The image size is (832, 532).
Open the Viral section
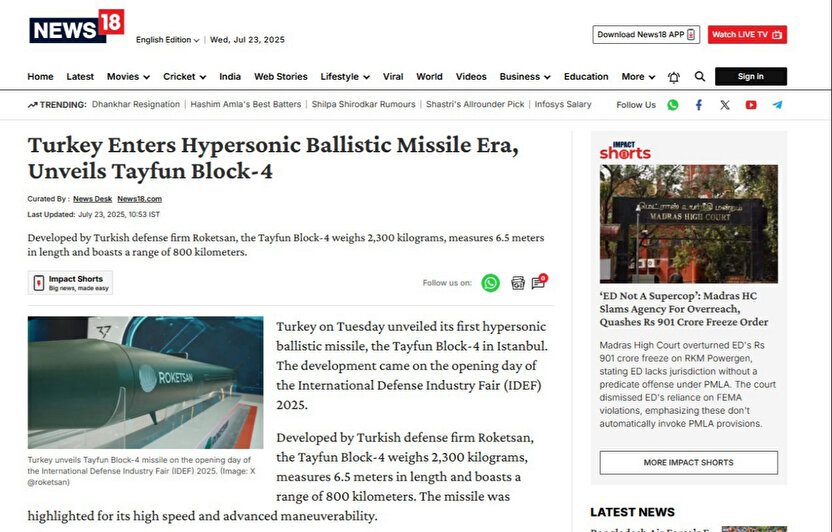(x=393, y=77)
